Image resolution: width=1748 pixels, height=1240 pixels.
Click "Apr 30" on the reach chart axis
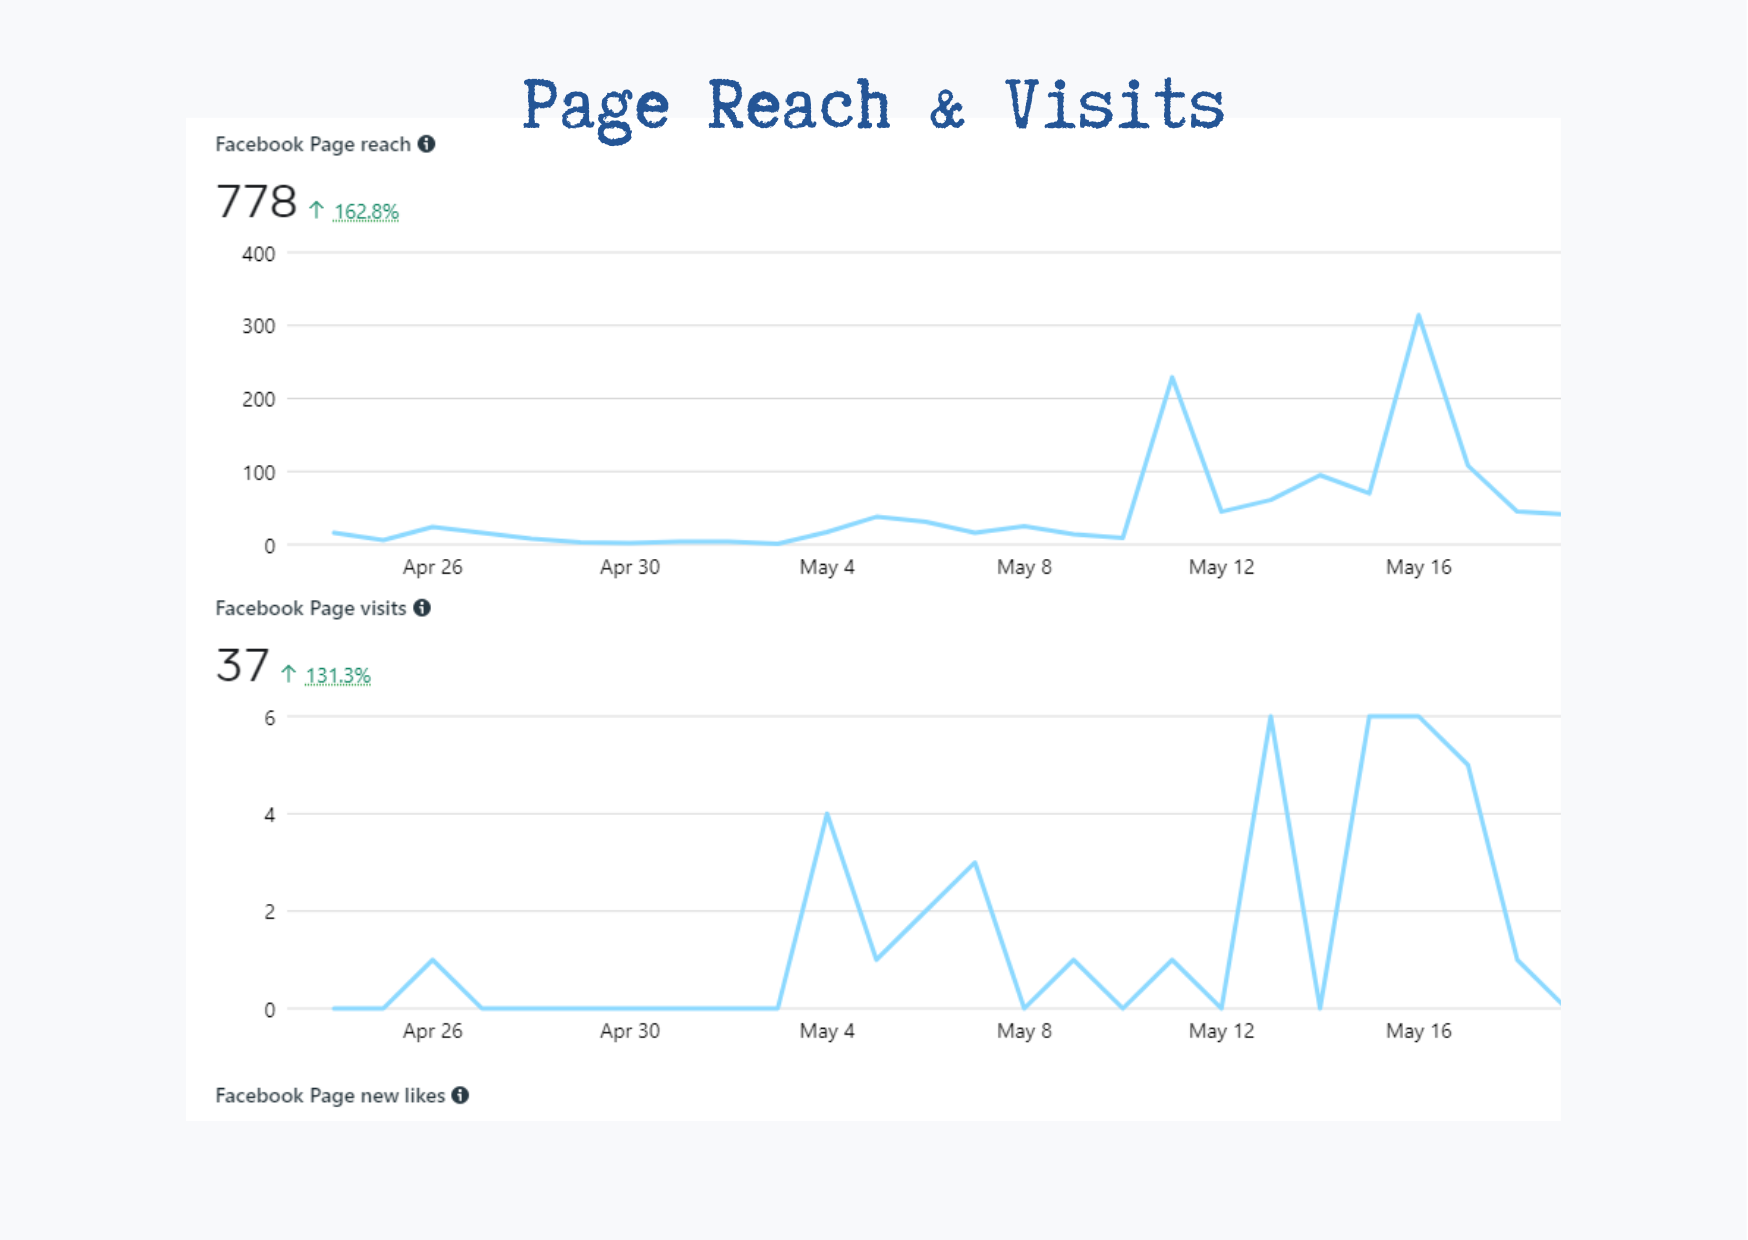coord(630,567)
